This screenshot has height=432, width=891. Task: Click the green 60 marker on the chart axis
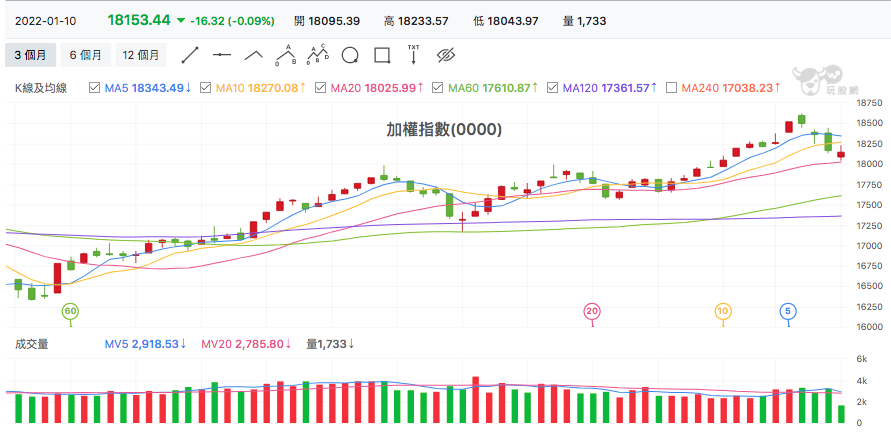(70, 311)
